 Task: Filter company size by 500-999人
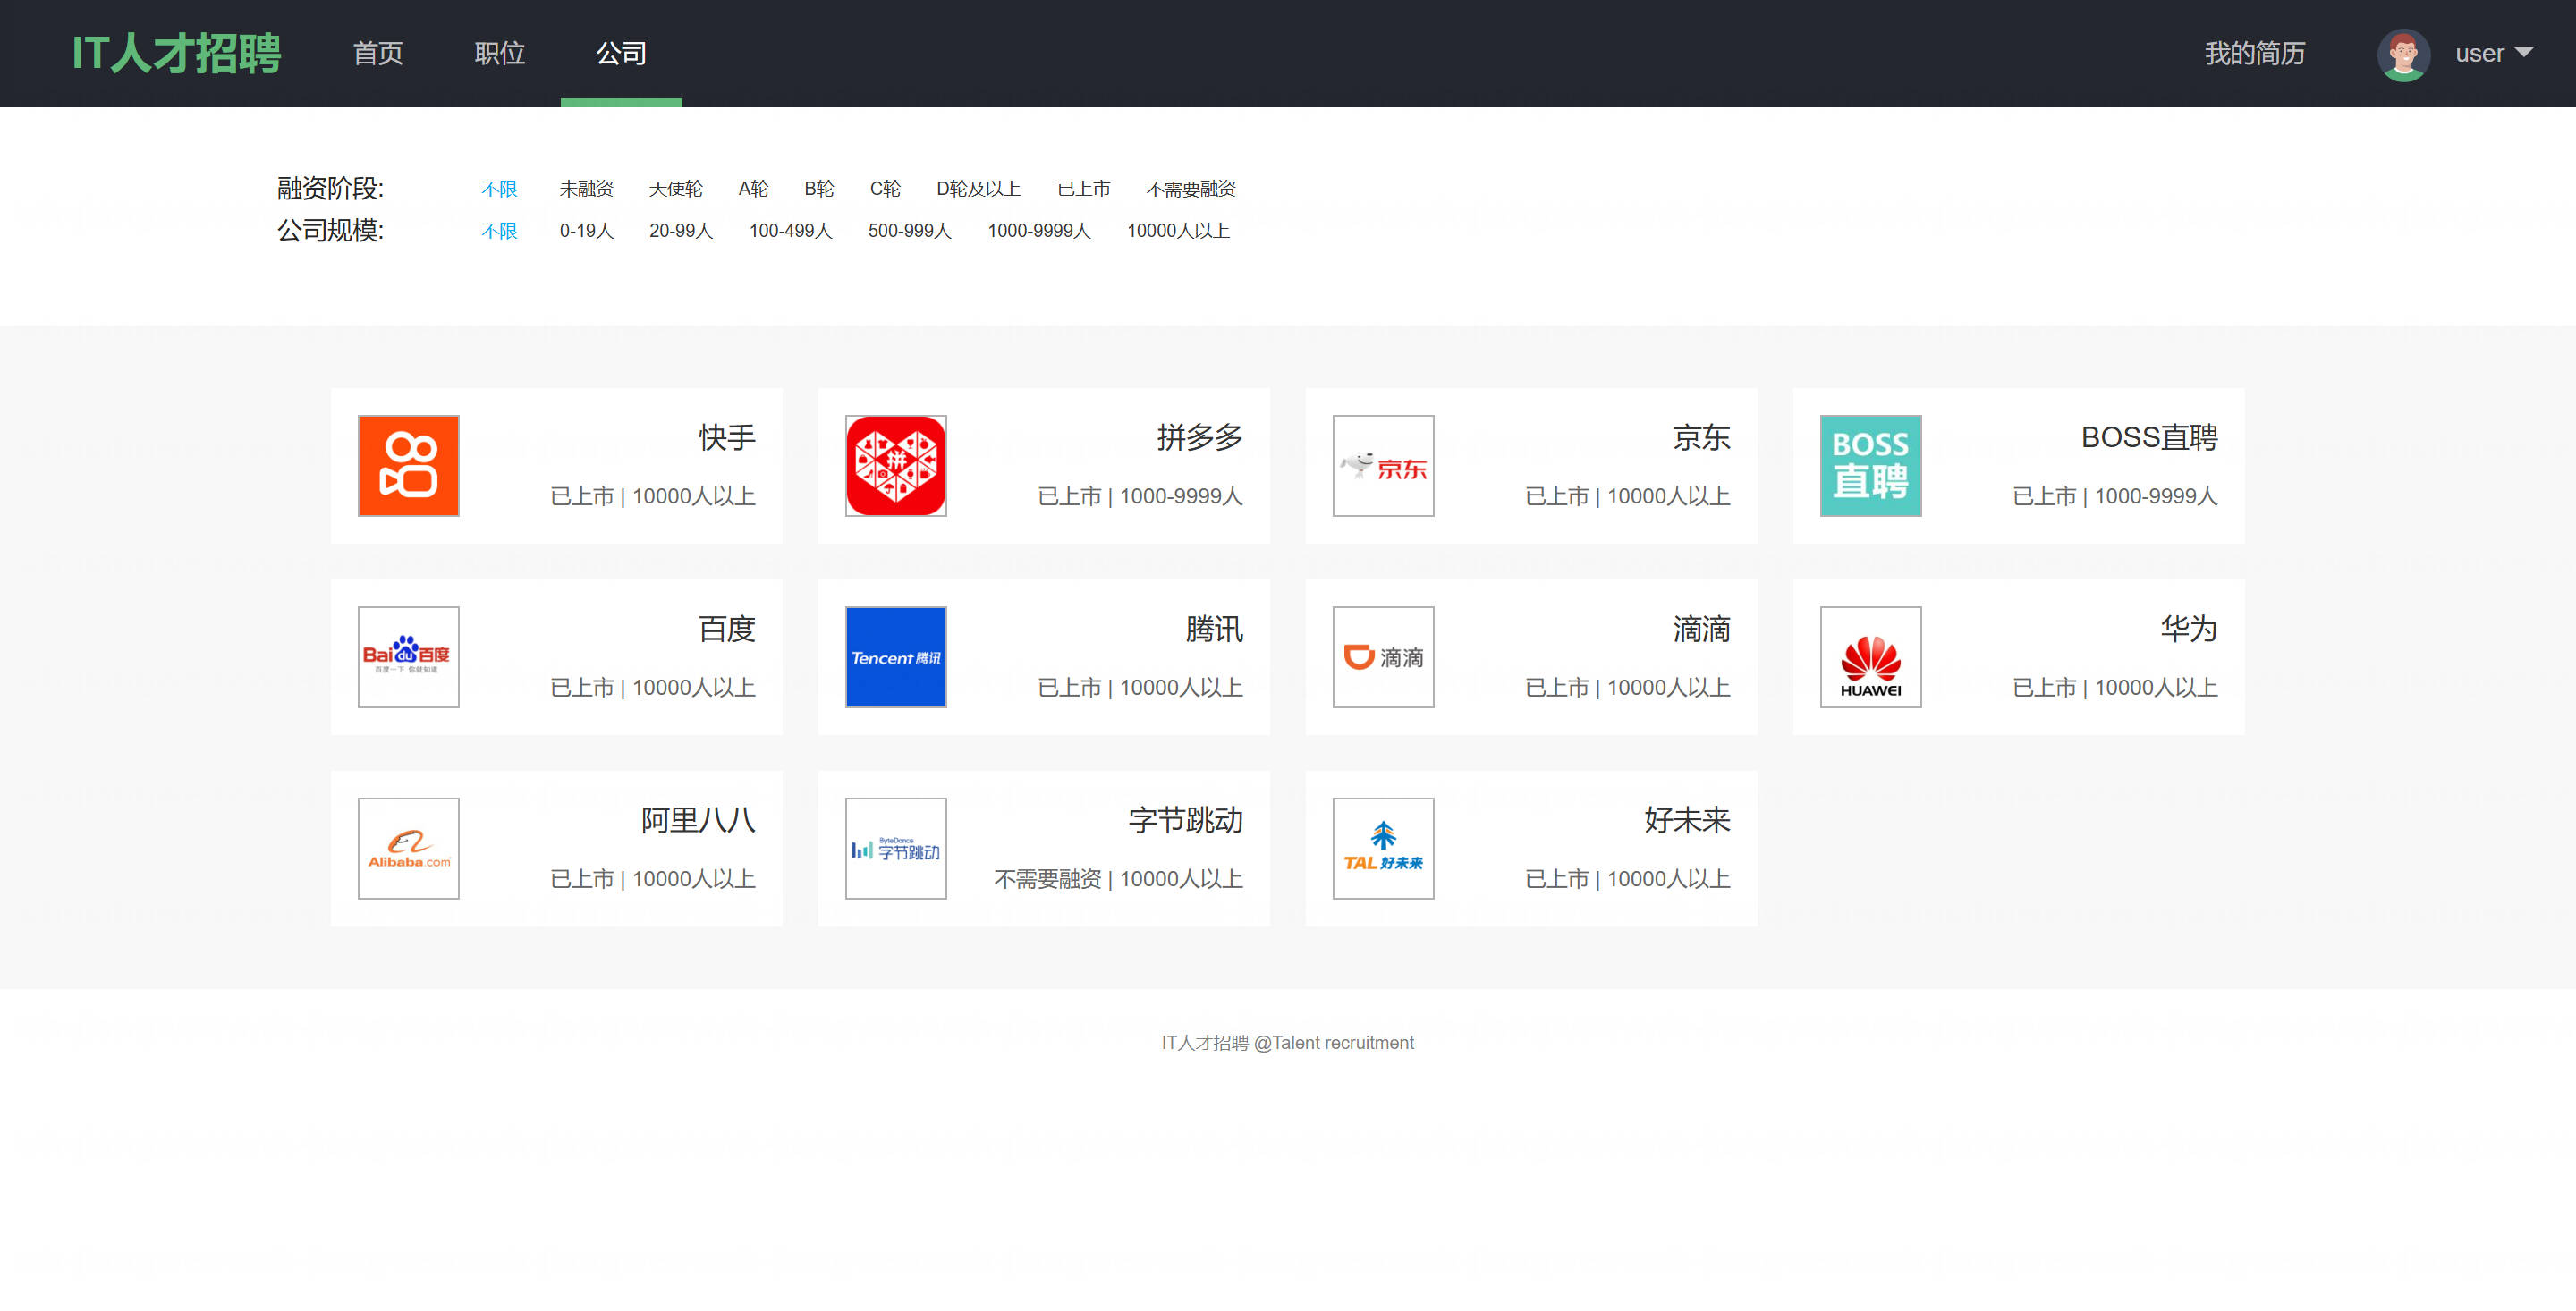click(x=910, y=231)
